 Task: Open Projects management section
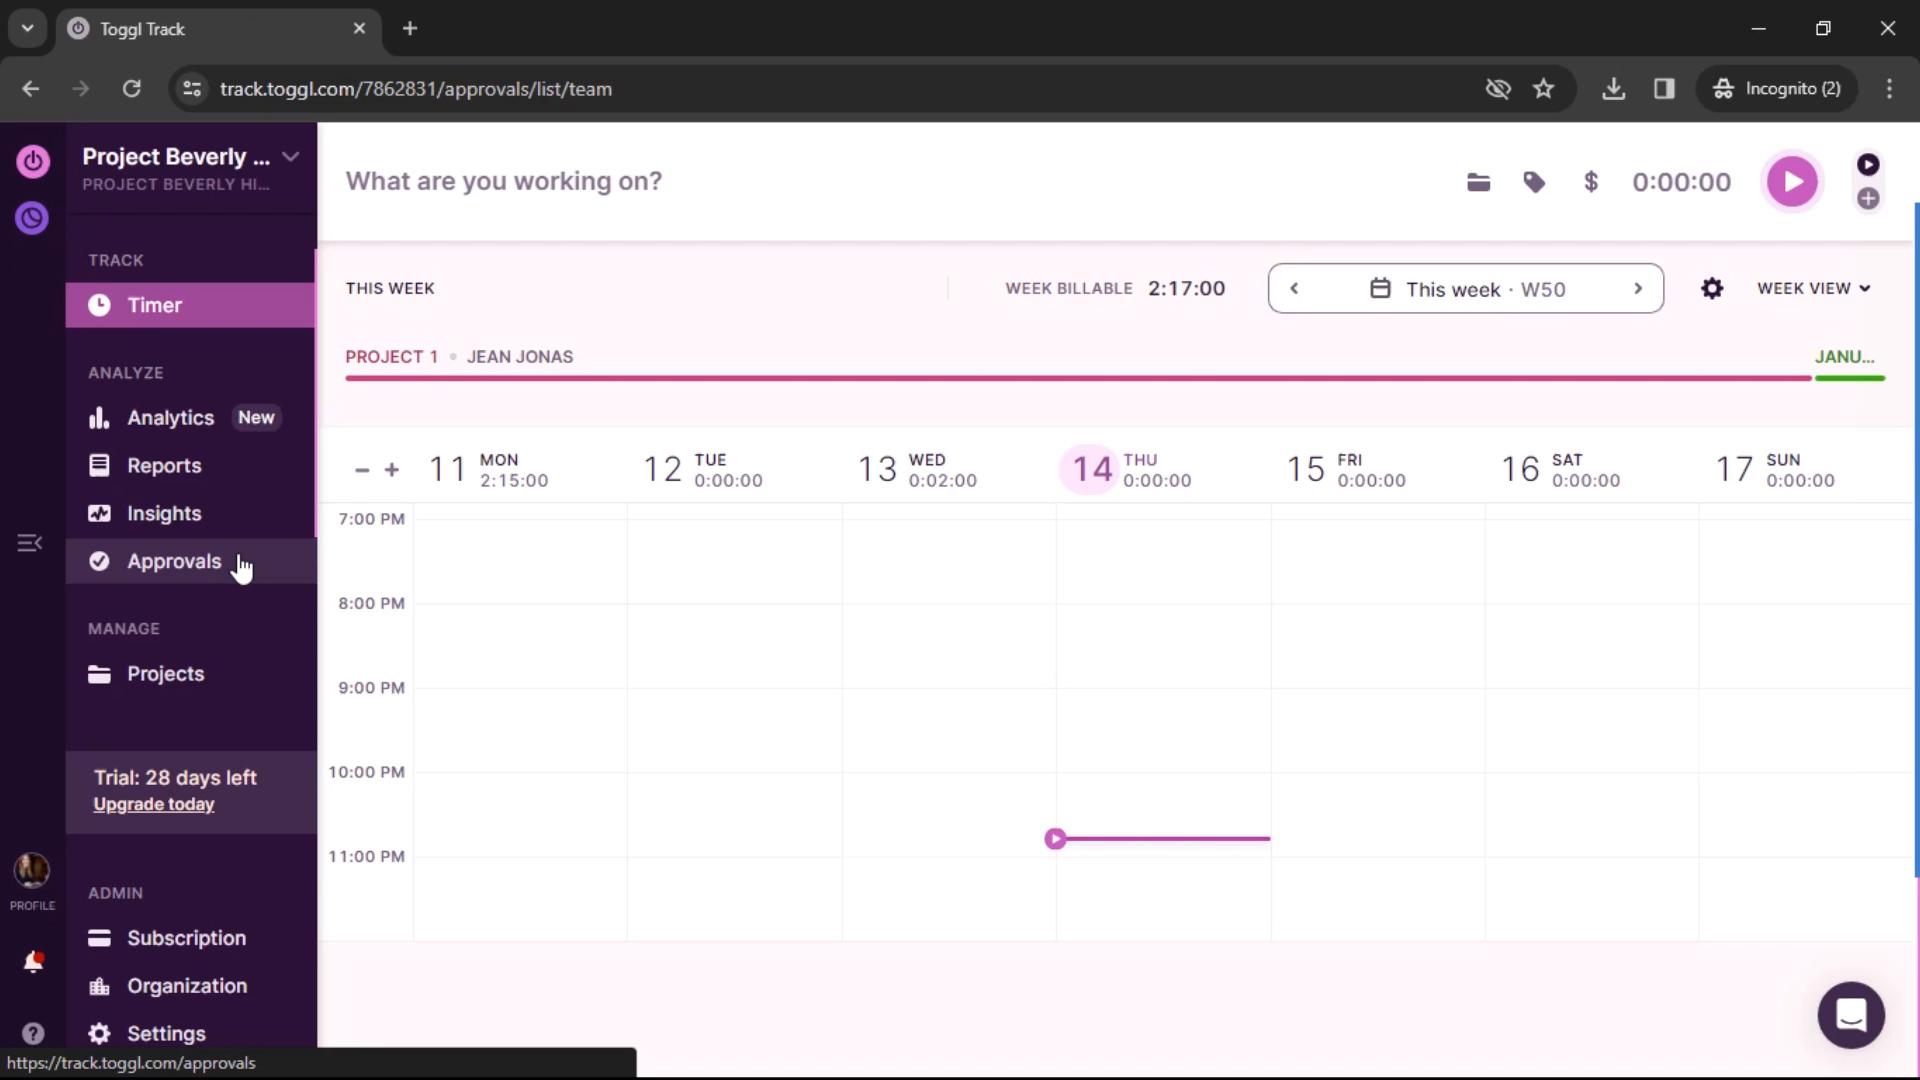click(165, 673)
